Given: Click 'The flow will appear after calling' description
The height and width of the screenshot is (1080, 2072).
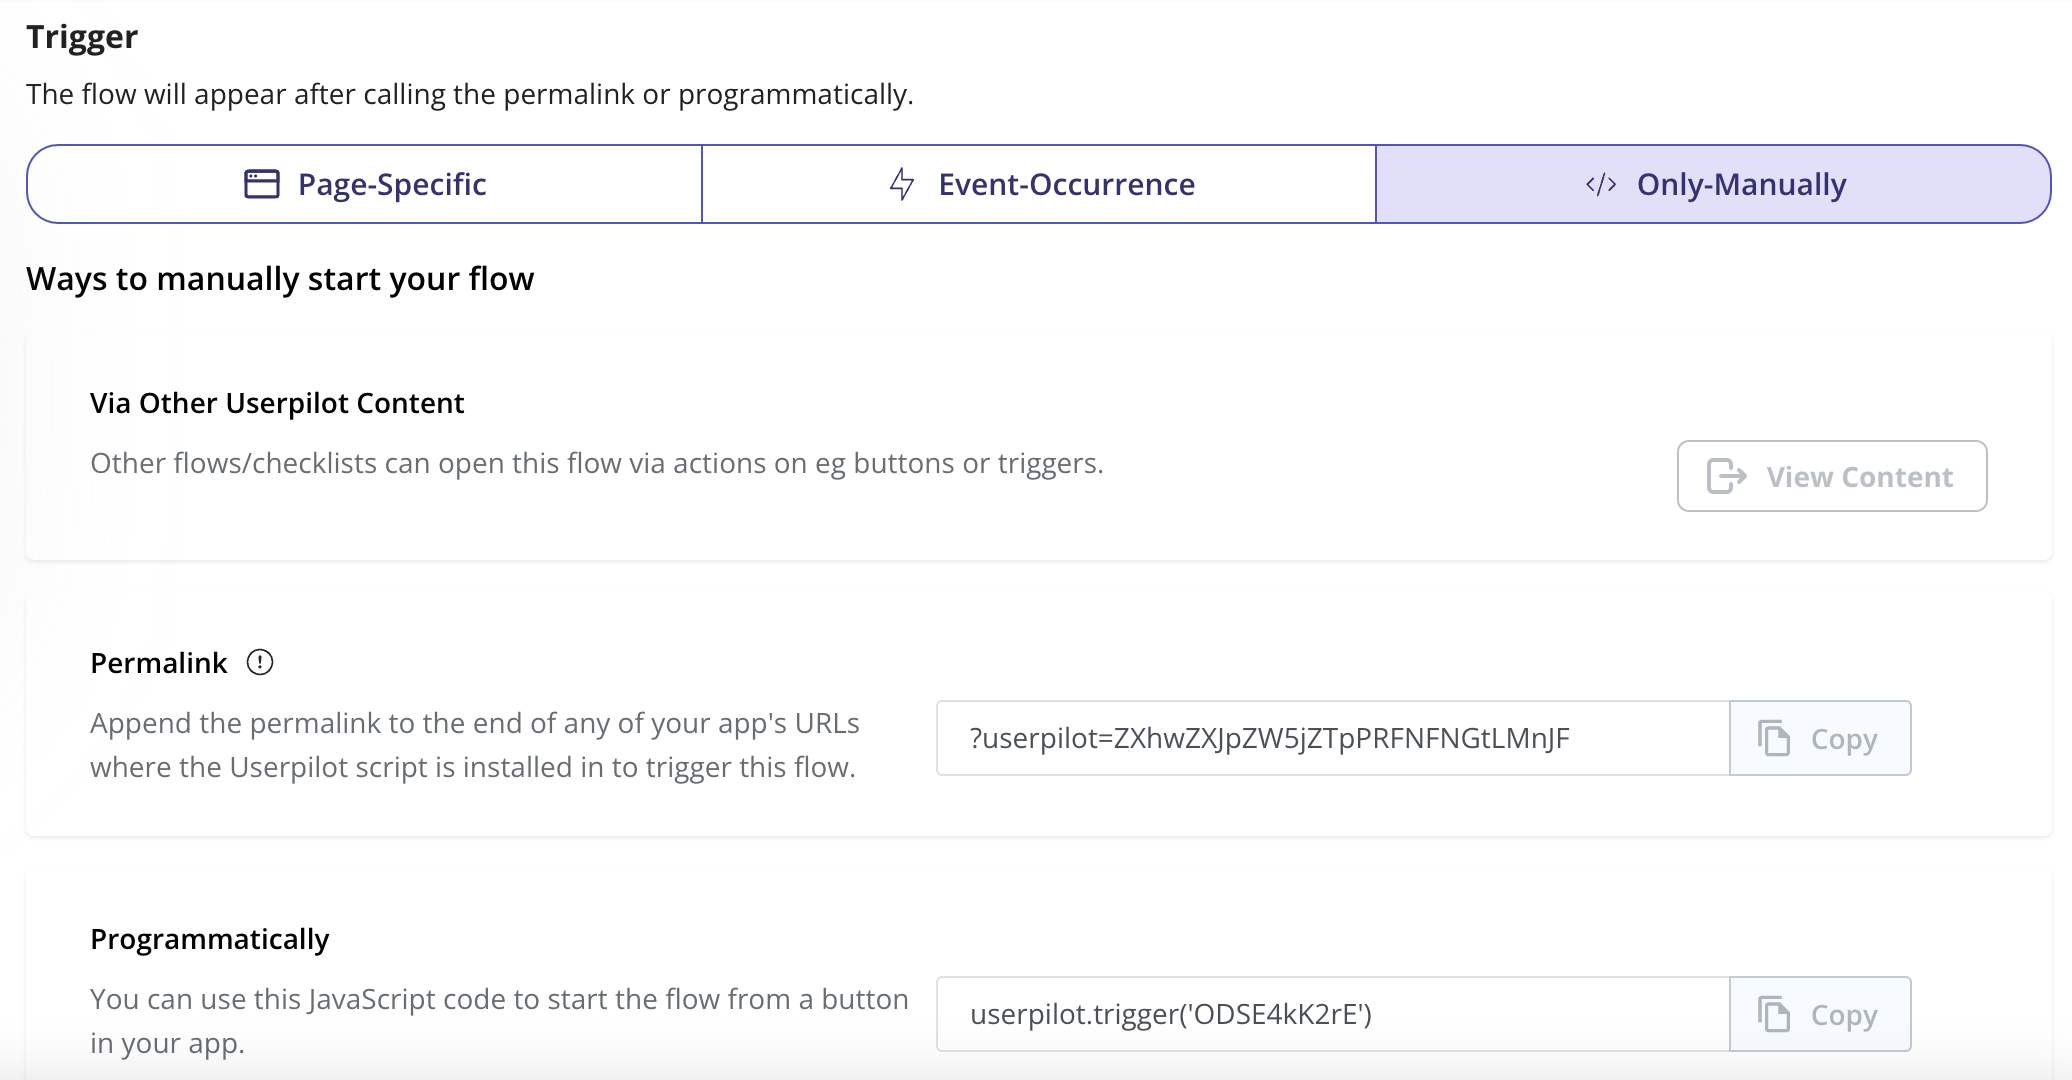Looking at the screenshot, I should pos(470,94).
